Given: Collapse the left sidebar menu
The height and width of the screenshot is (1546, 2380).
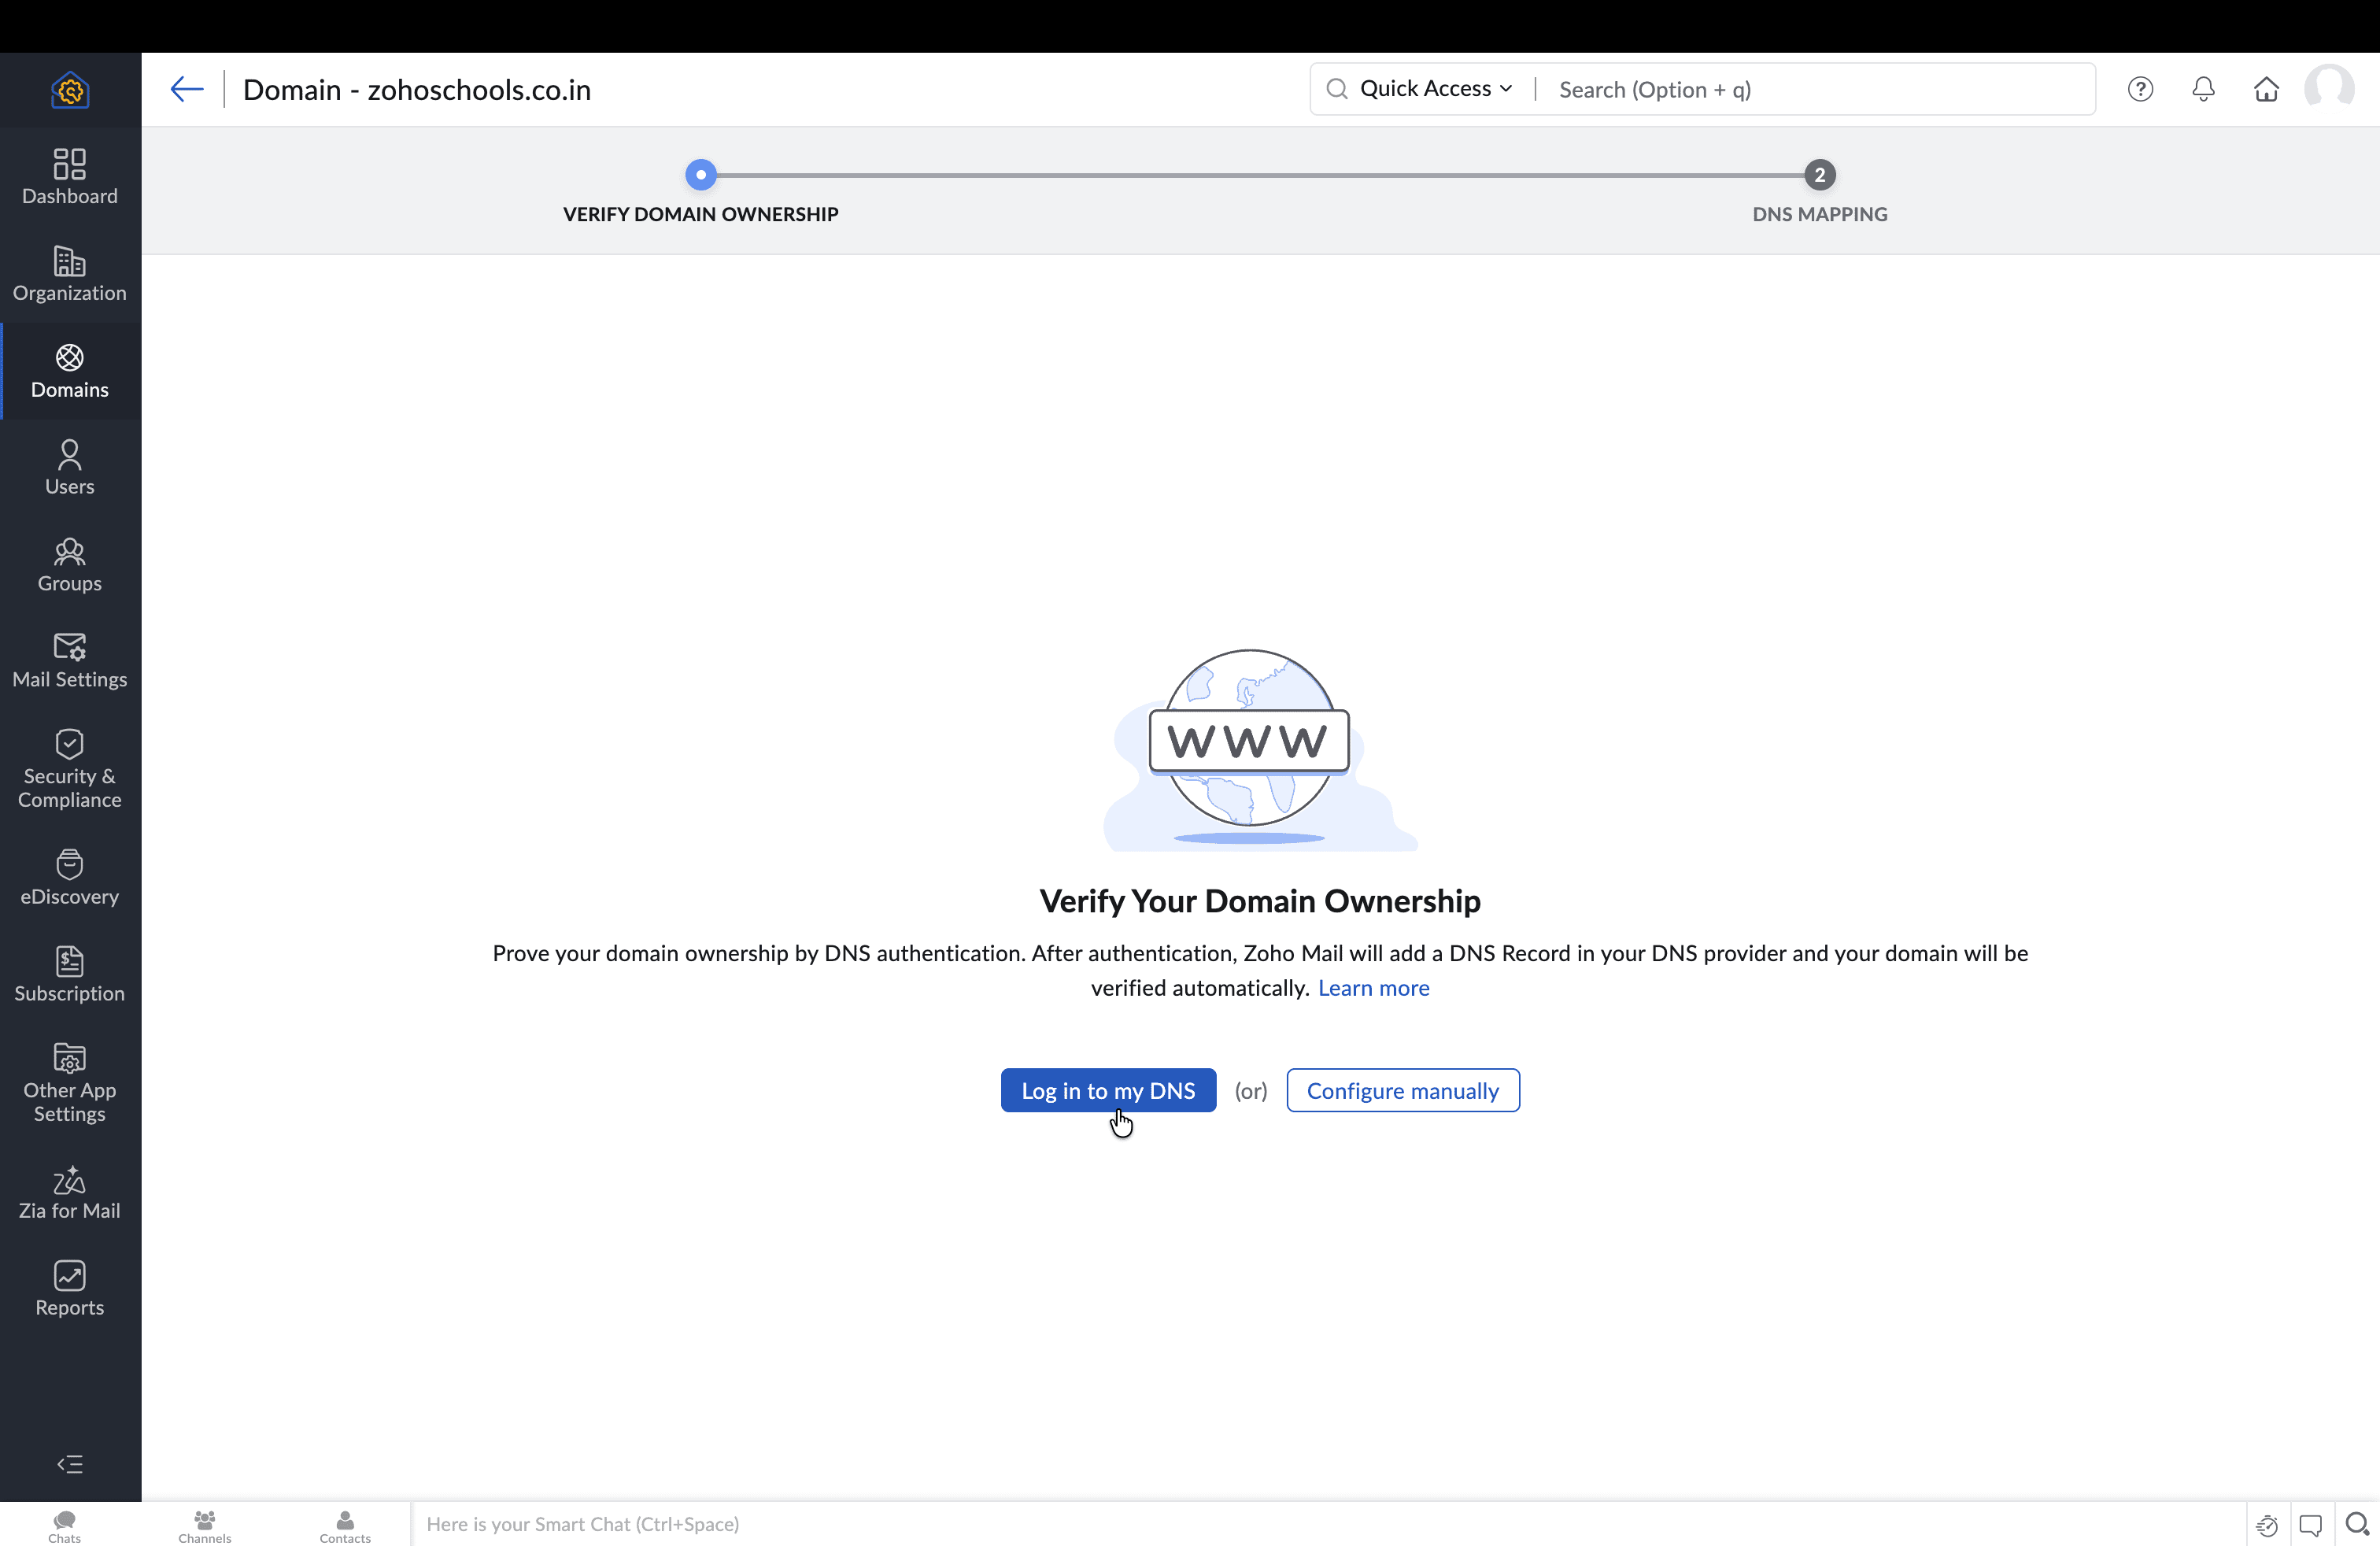Looking at the screenshot, I should [x=70, y=1465].
